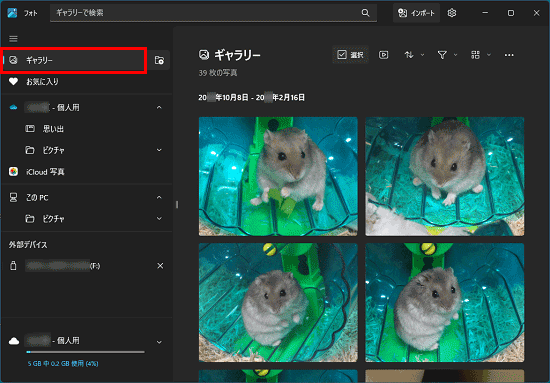Open top-right hamster photo thumbnail
Screen dimensions: 550x383
pyautogui.click(x=444, y=176)
